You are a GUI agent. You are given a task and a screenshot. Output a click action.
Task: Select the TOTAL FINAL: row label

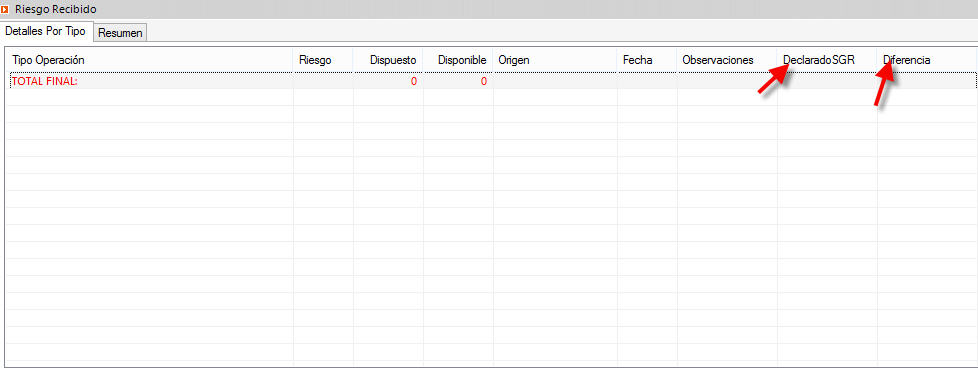pos(45,81)
